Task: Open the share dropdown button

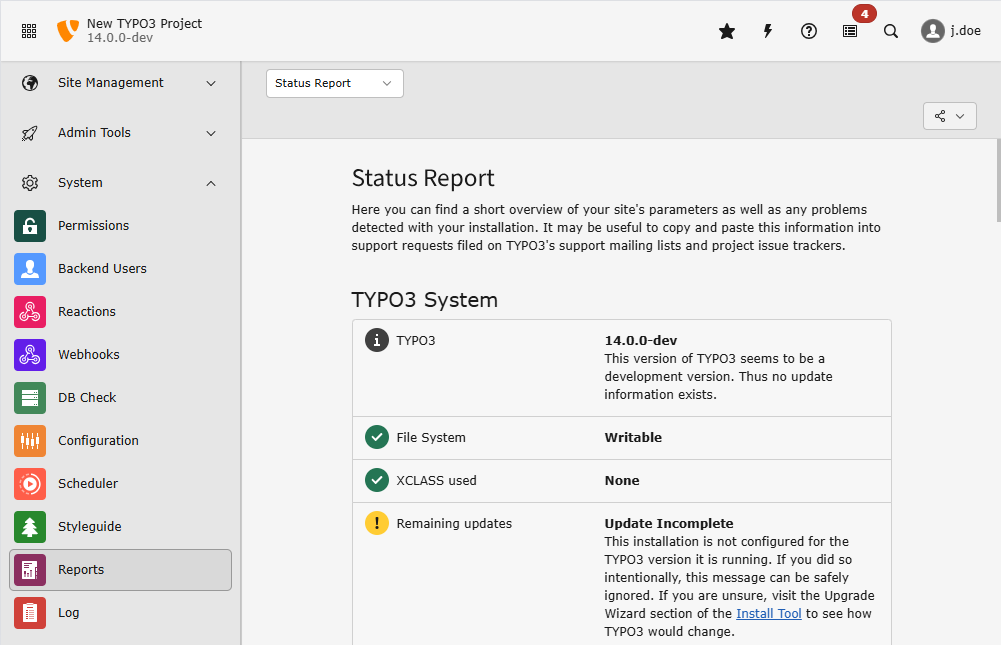Action: click(949, 116)
